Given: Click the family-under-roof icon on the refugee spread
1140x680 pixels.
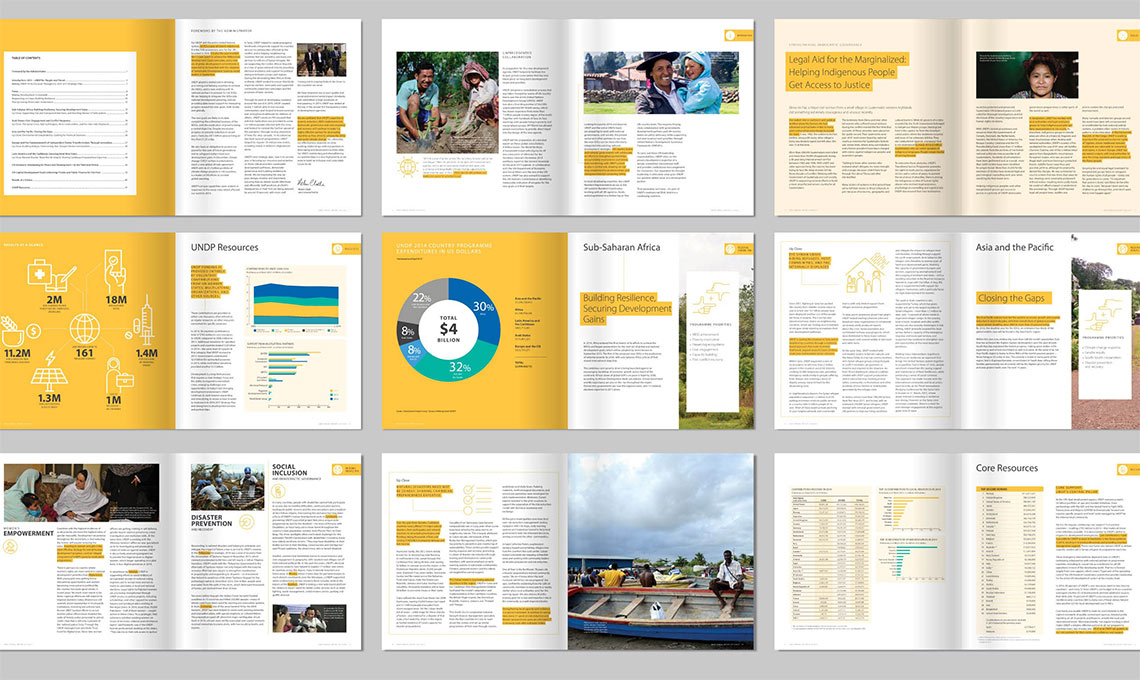Looking at the screenshot, I should 866,277.
